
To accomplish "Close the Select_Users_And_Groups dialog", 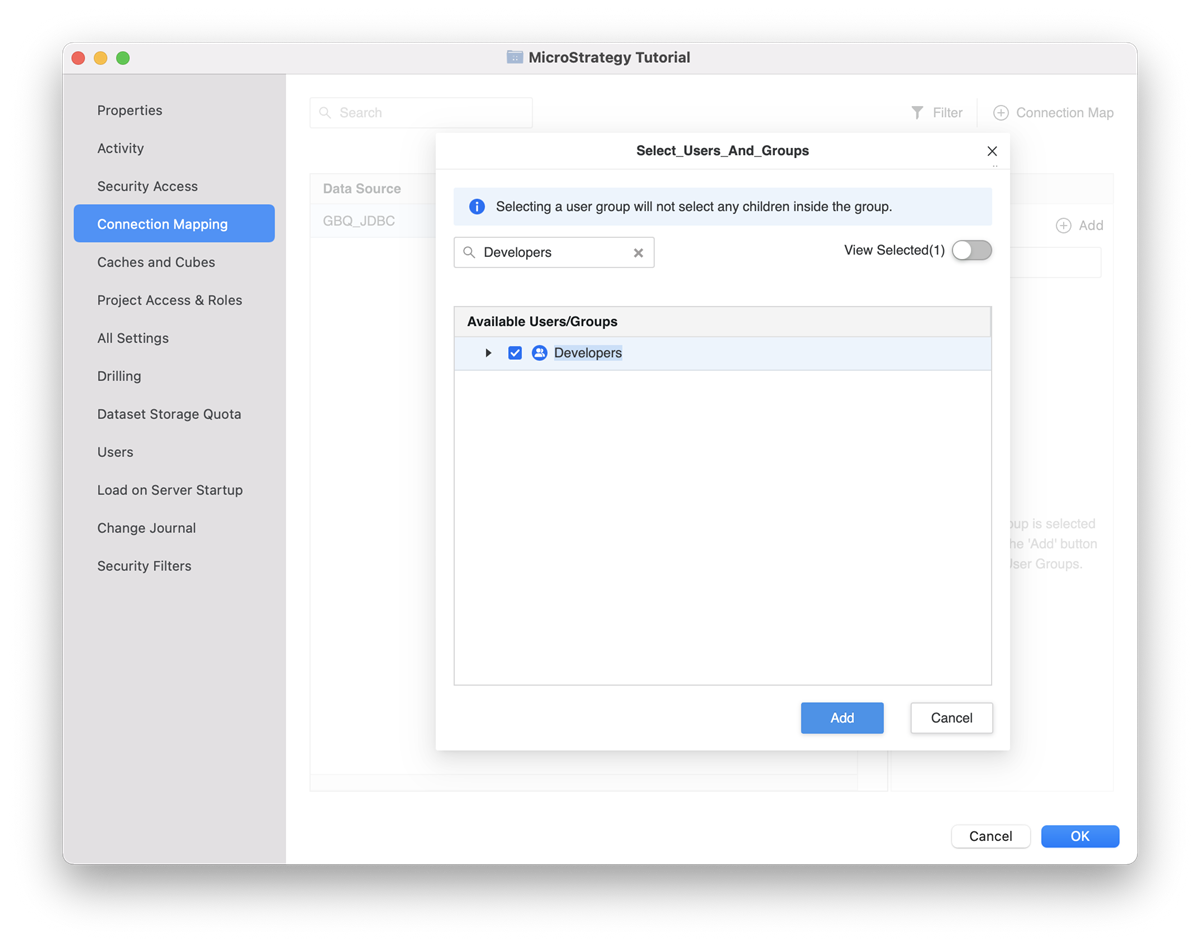I will (x=992, y=151).
